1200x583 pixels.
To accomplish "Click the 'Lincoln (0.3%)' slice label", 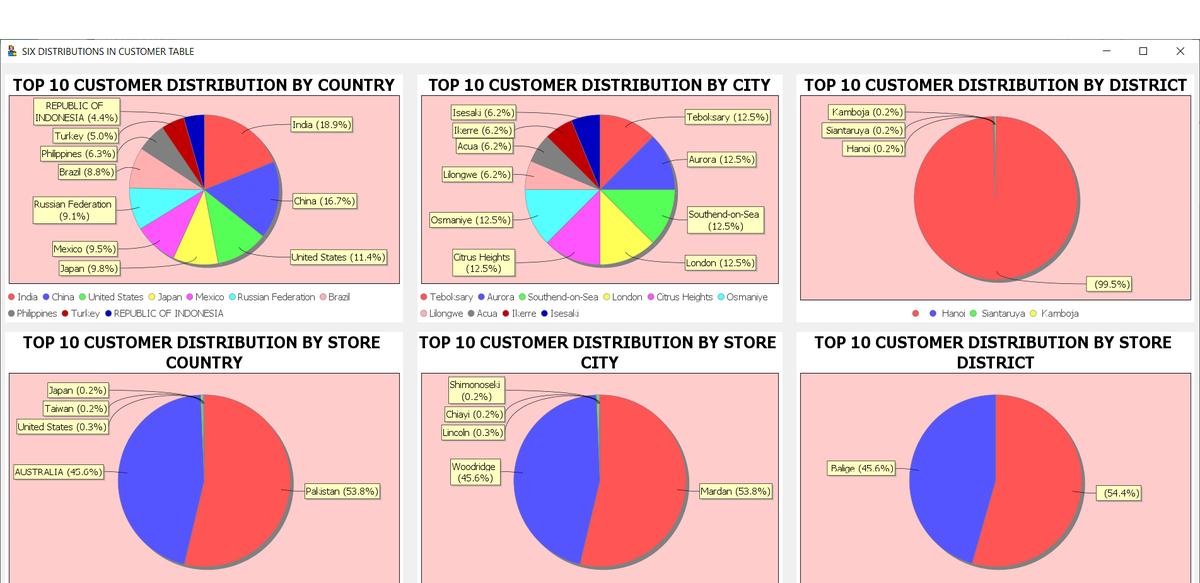I will [473, 432].
